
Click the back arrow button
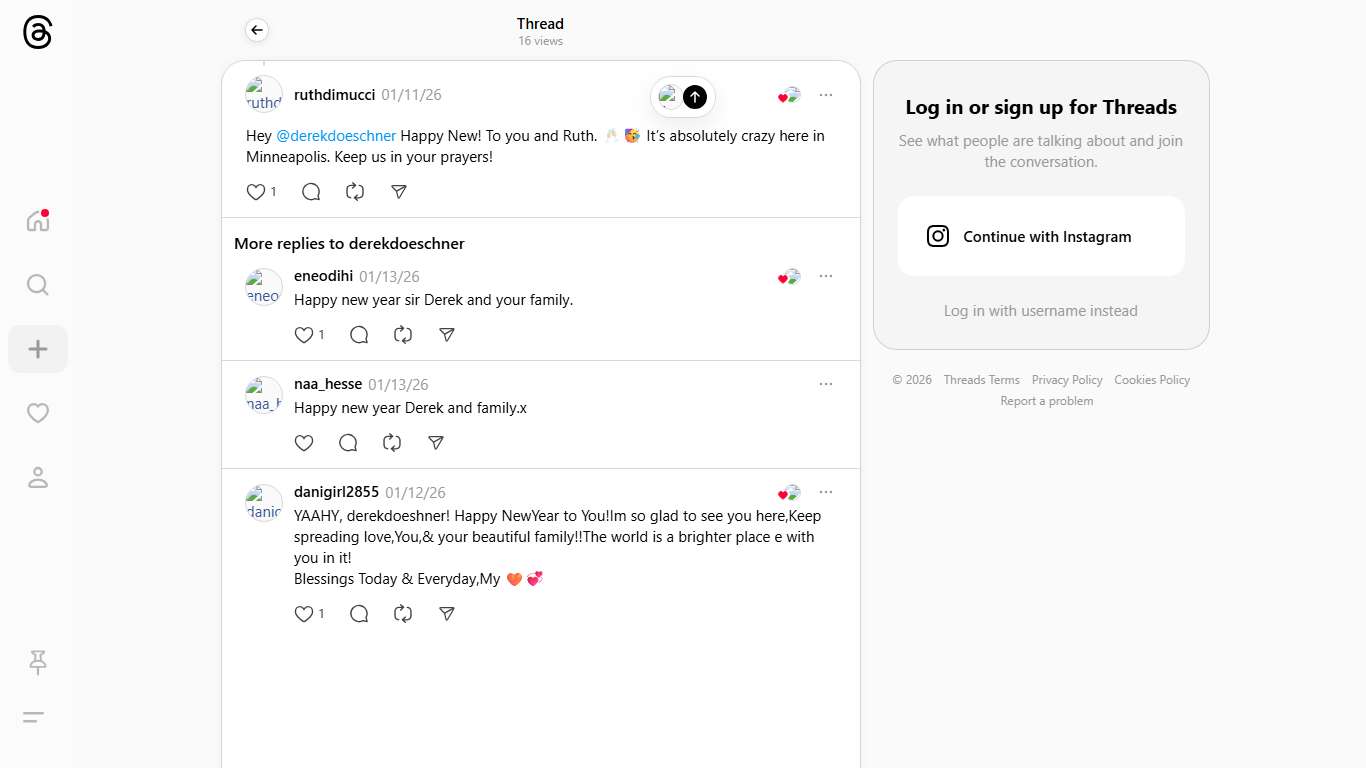[x=257, y=30]
